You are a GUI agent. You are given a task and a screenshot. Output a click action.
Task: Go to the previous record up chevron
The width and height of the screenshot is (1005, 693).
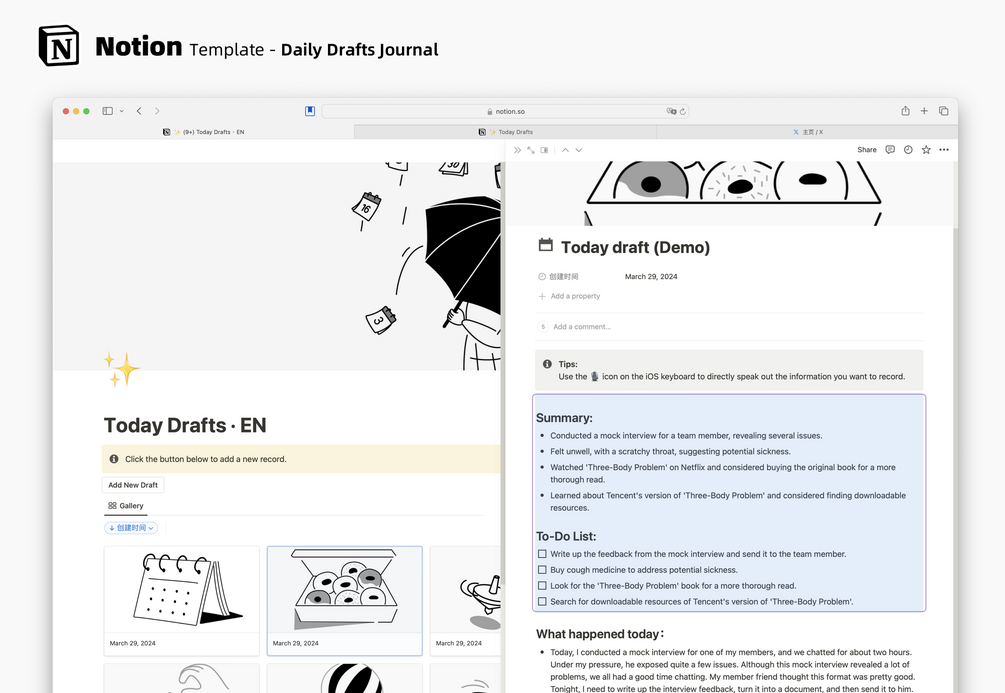click(565, 150)
